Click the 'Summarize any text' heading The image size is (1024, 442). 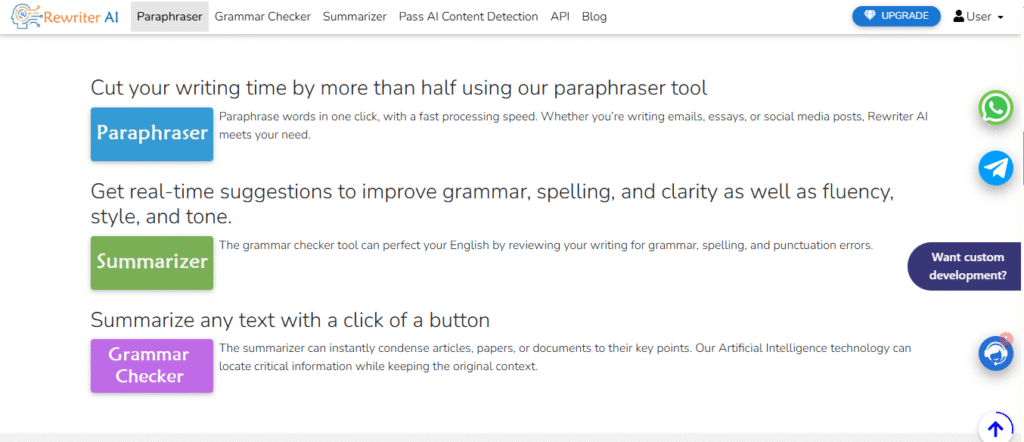[x=290, y=320]
